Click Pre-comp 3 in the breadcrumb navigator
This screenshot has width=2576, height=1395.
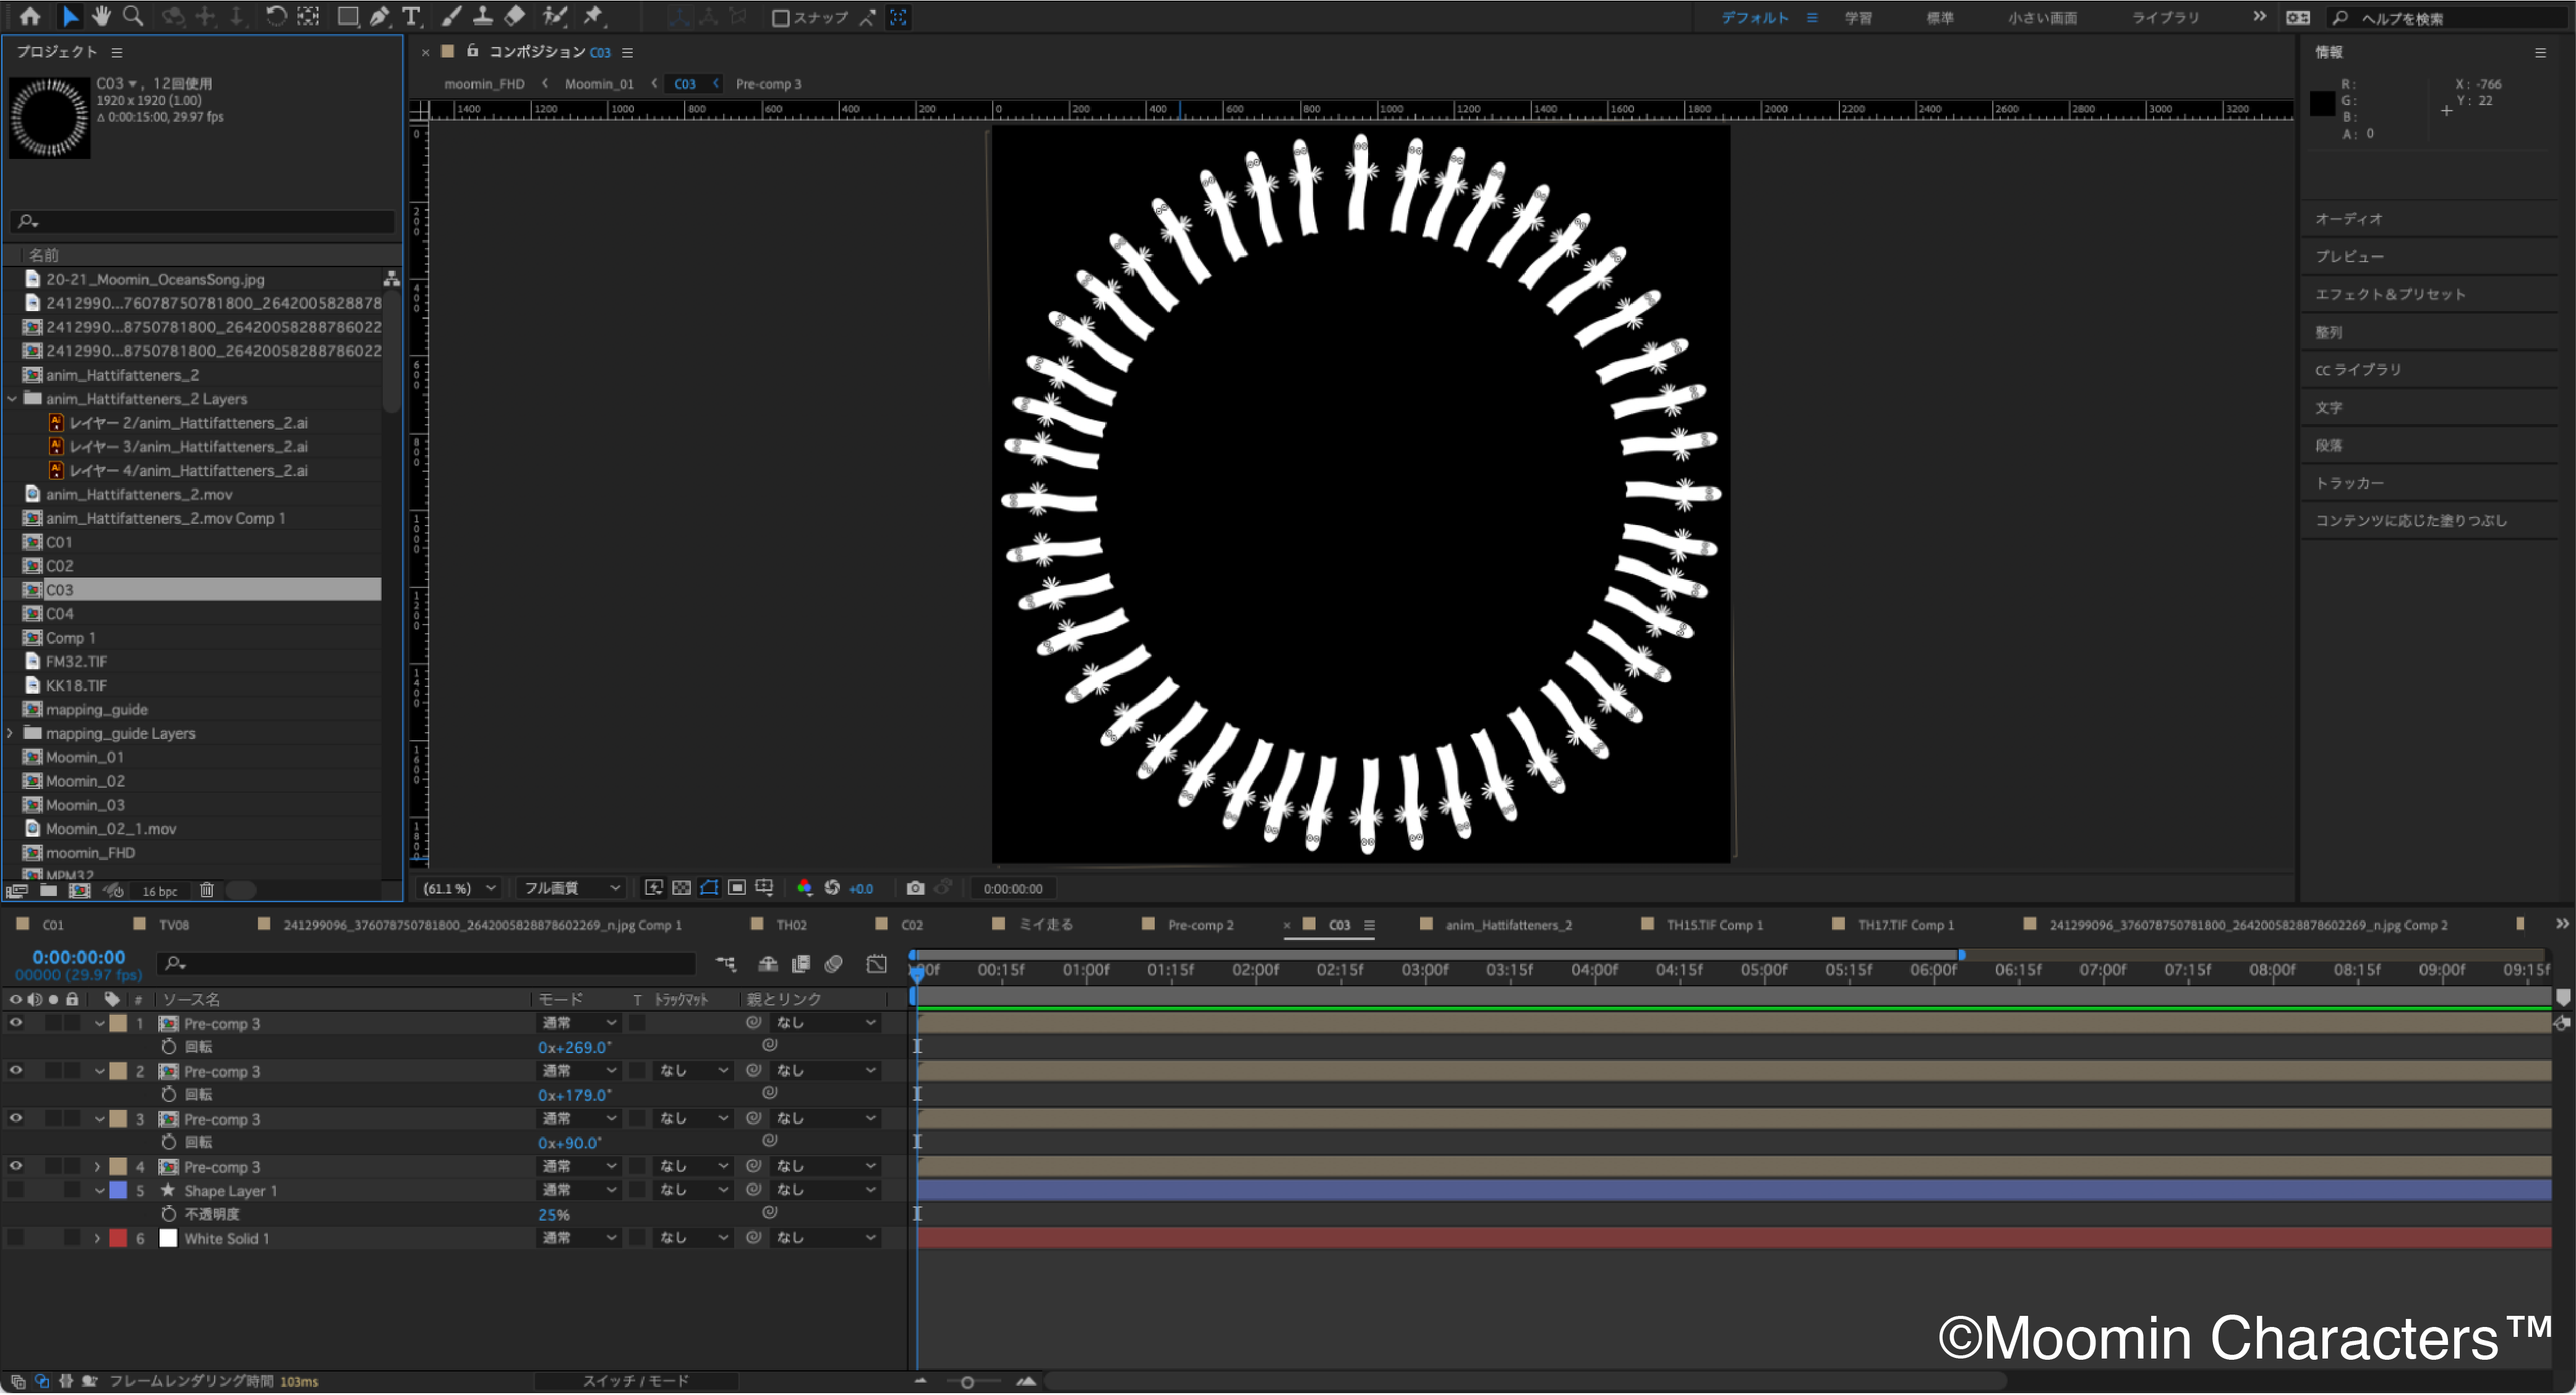pyautogui.click(x=768, y=84)
